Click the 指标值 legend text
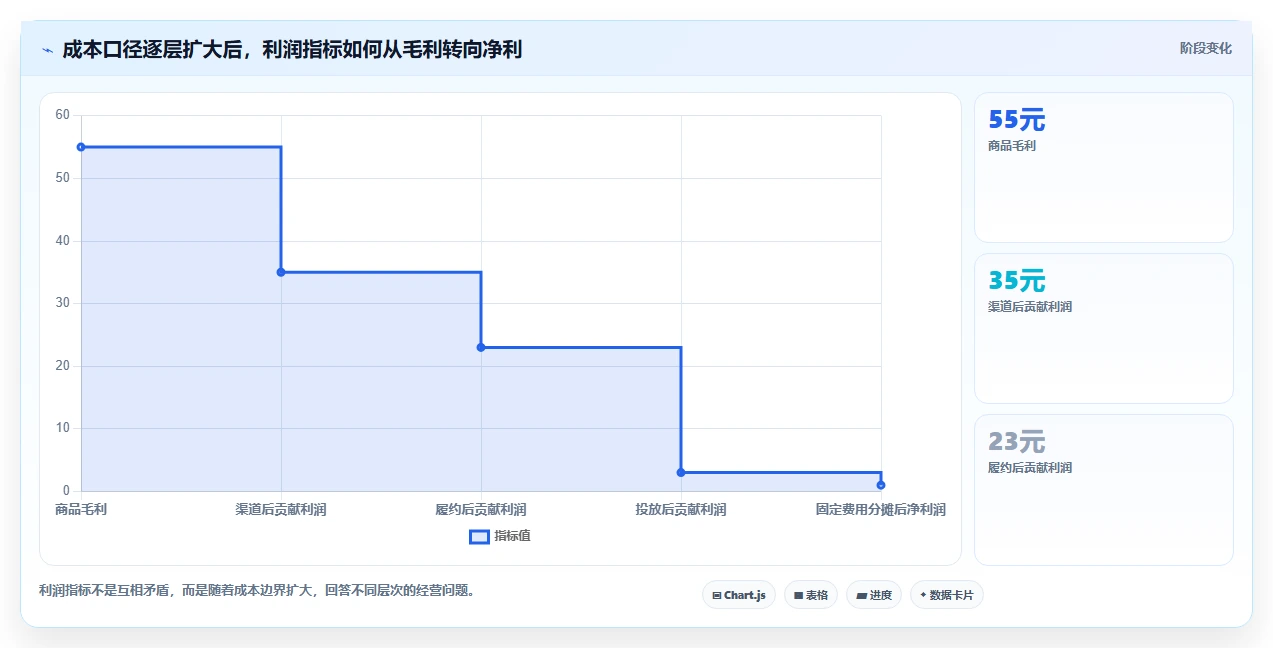The width and height of the screenshot is (1273, 648). point(512,536)
